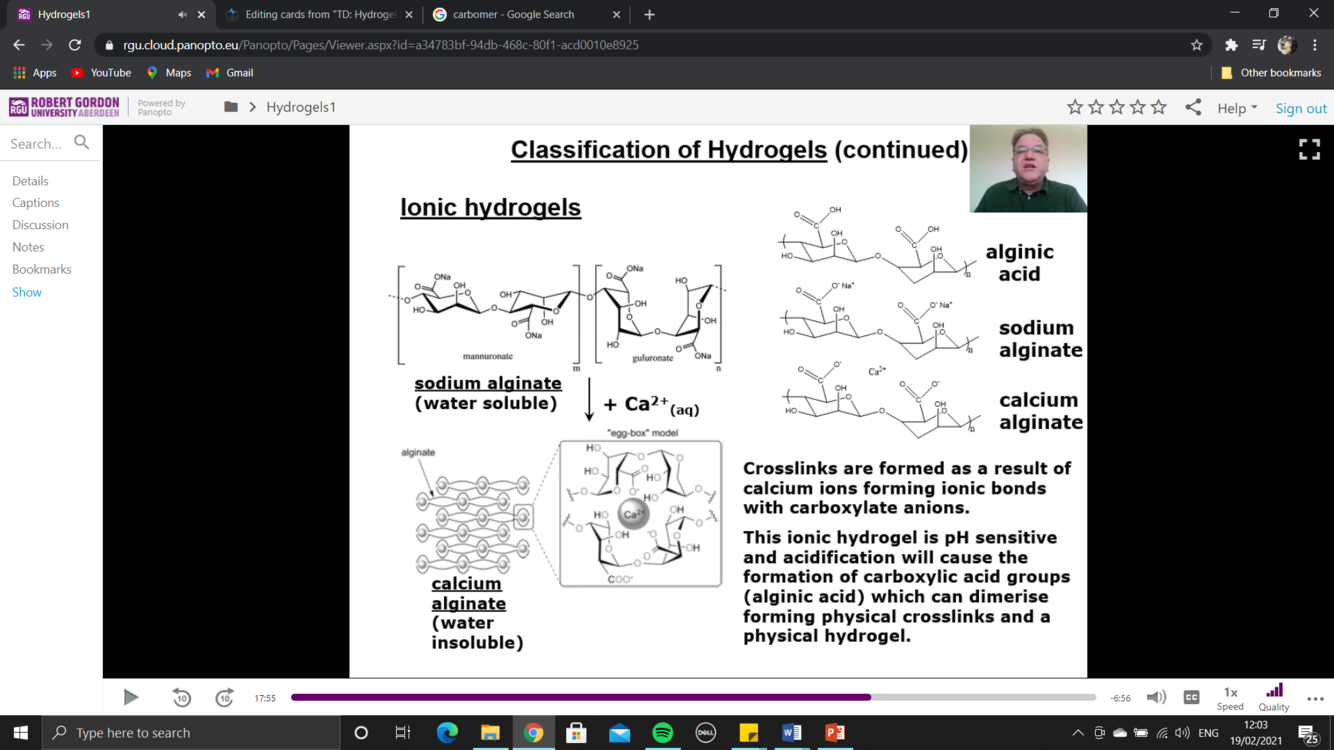The width and height of the screenshot is (1334, 750).
Task: Rate video with first star
Action: (1075, 107)
